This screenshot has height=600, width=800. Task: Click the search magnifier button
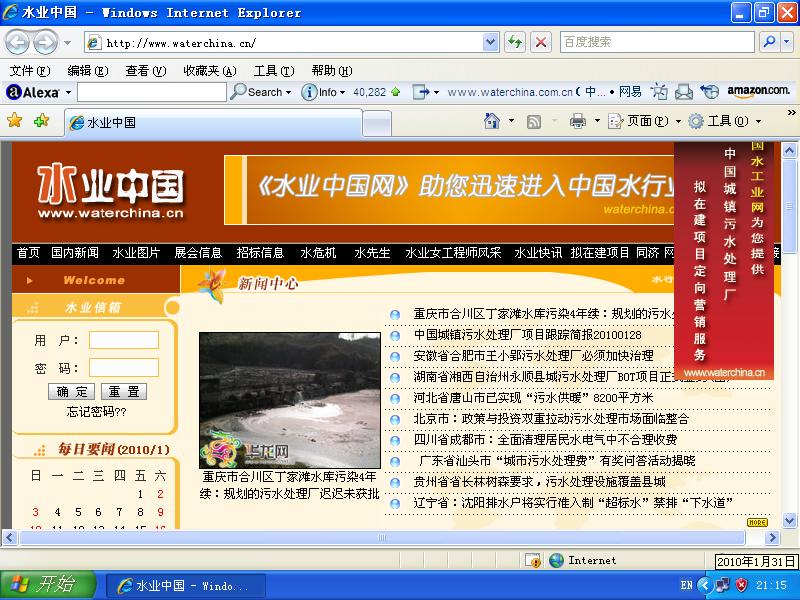tap(769, 42)
